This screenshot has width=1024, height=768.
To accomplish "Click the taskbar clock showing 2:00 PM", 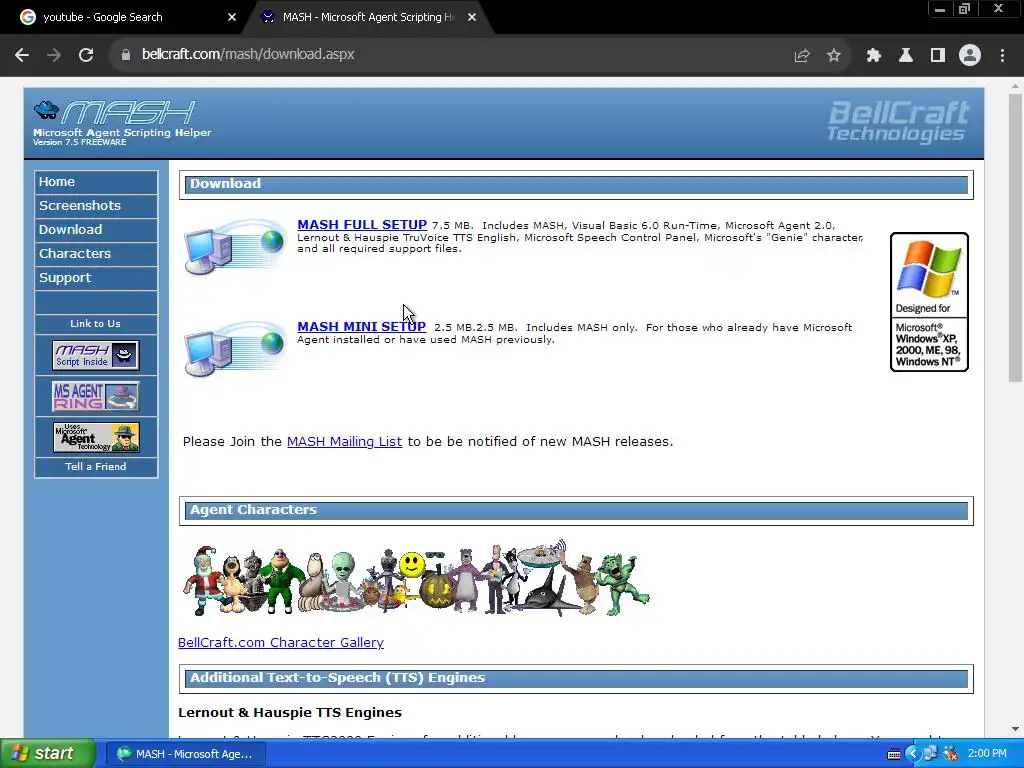I will point(987,754).
